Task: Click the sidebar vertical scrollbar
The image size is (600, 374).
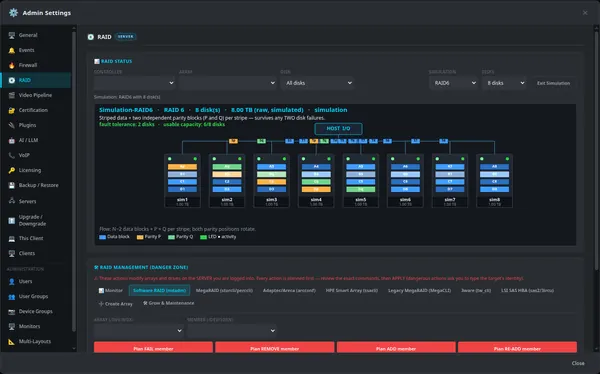Action: [x=74, y=180]
